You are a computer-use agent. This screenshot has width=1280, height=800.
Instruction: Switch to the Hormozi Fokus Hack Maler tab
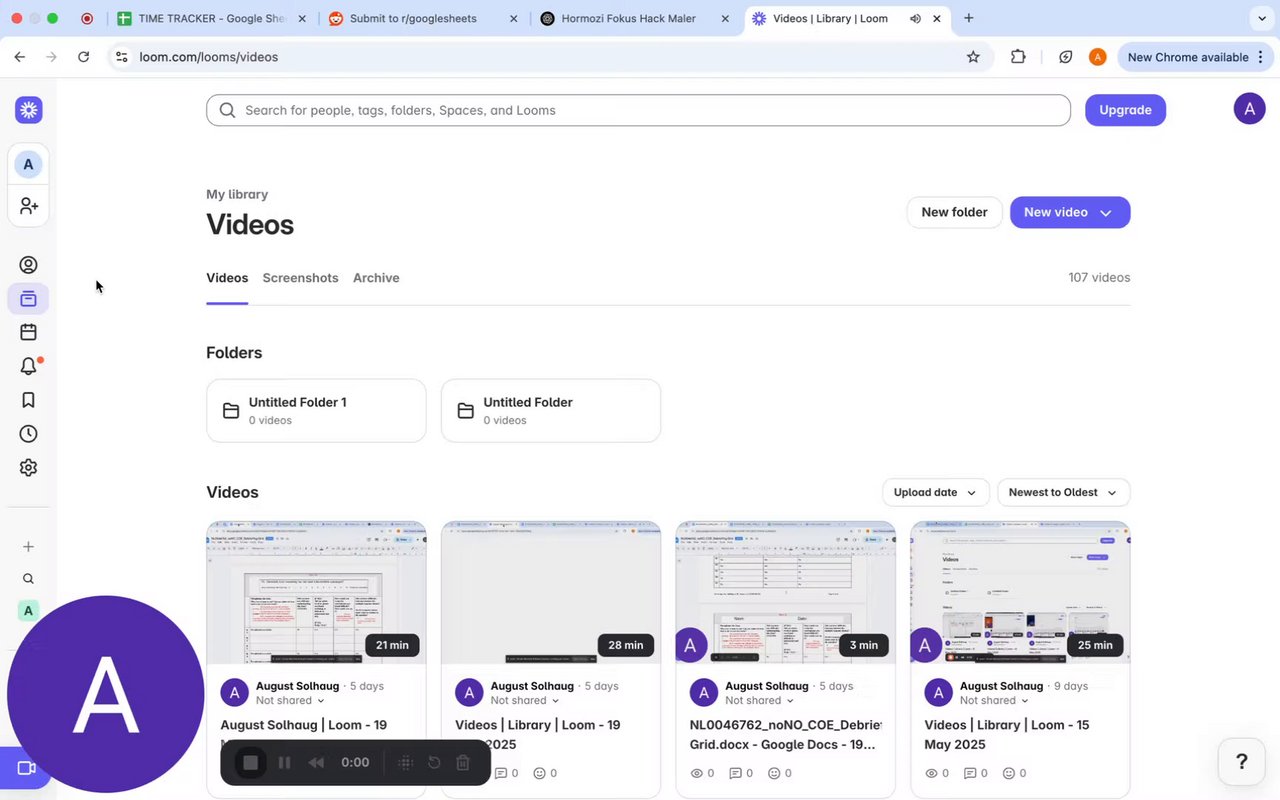point(634,18)
